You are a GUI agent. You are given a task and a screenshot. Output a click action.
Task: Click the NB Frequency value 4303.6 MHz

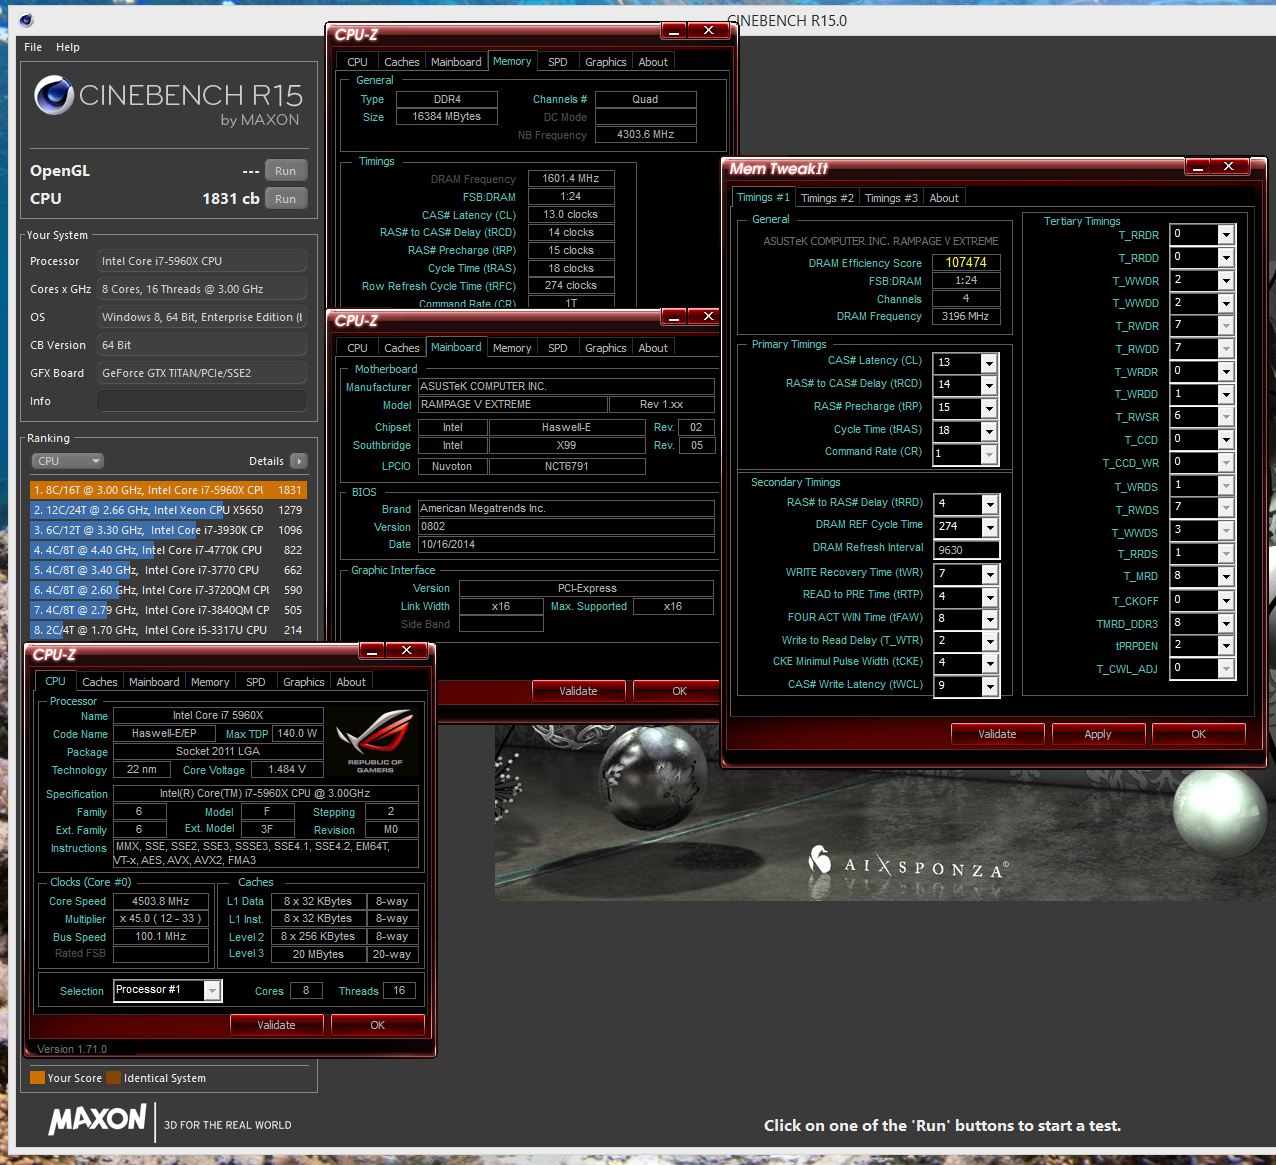645,134
